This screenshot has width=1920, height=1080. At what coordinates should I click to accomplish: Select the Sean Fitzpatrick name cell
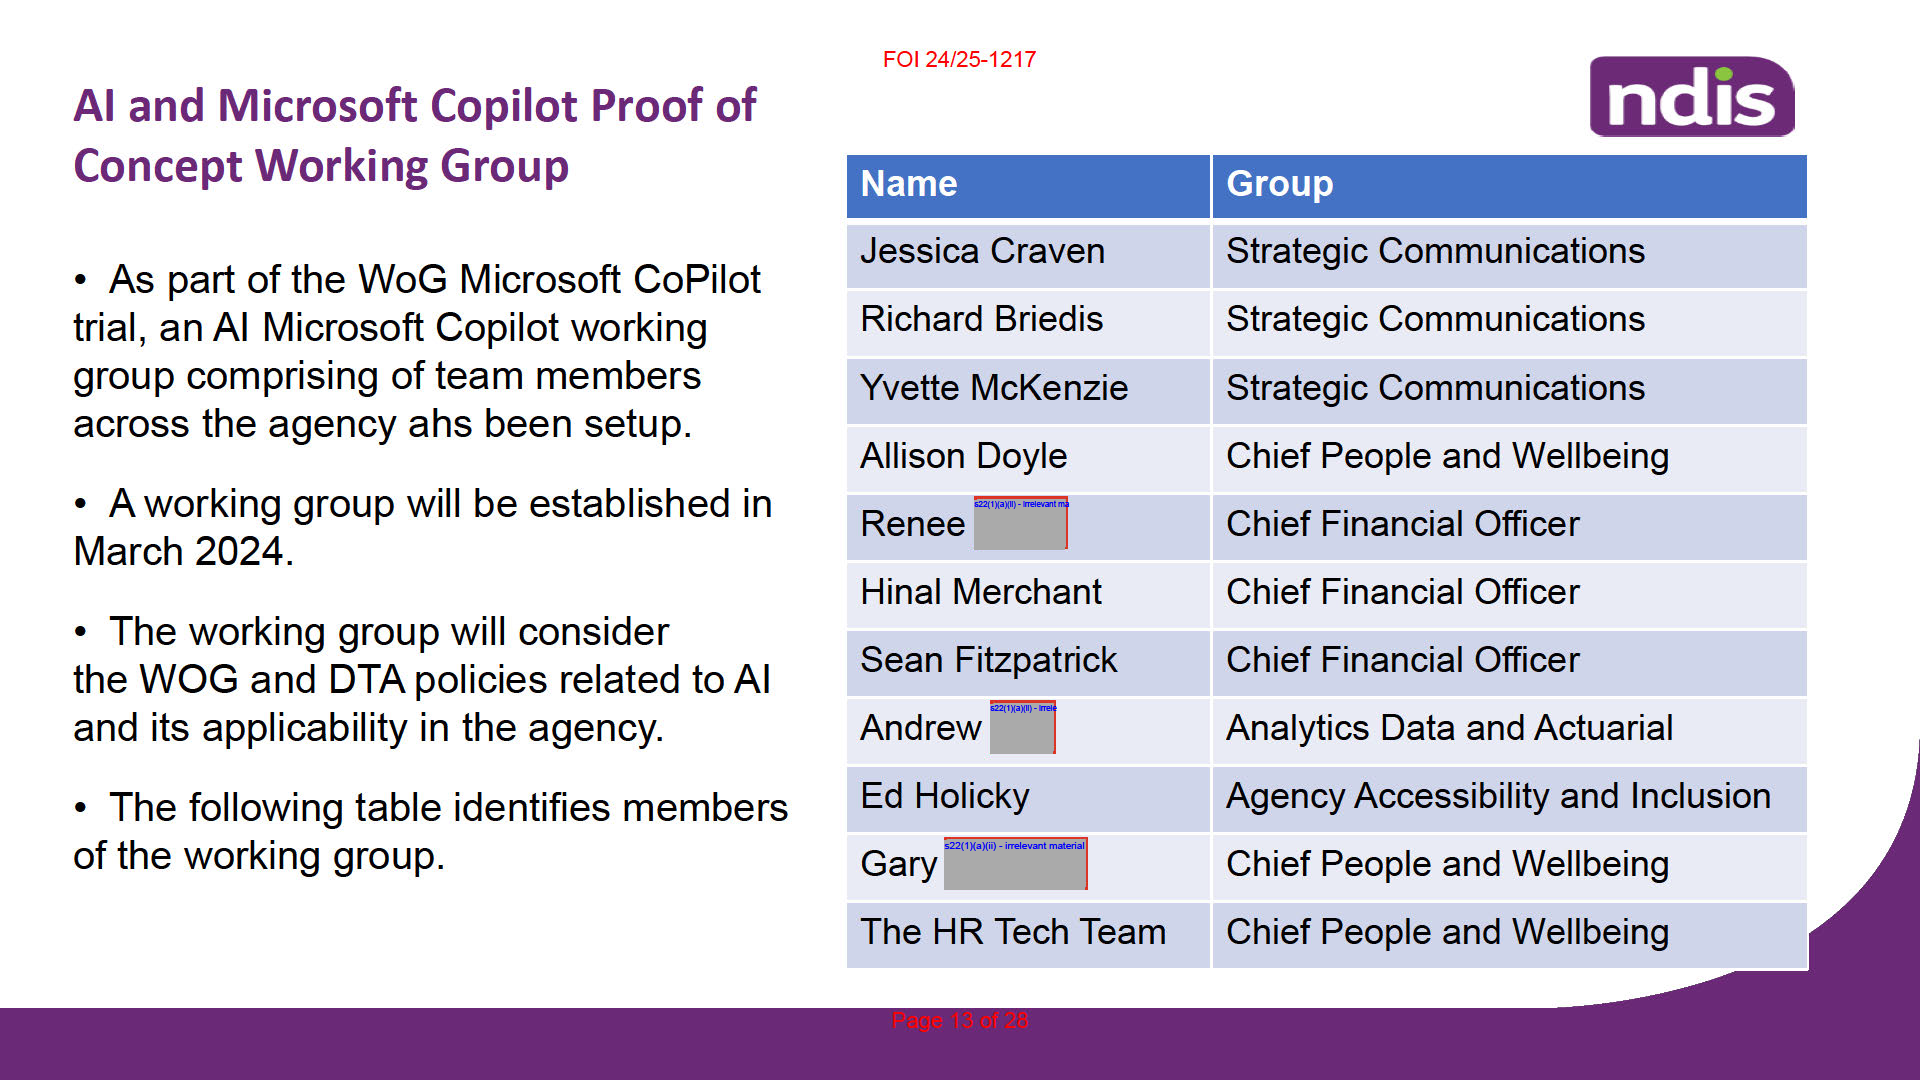point(1028,663)
